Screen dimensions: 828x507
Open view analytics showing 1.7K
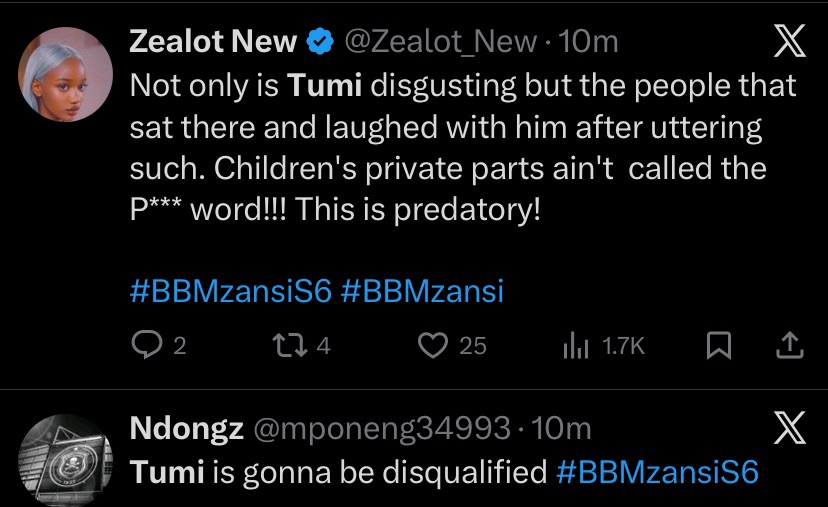[577, 346]
